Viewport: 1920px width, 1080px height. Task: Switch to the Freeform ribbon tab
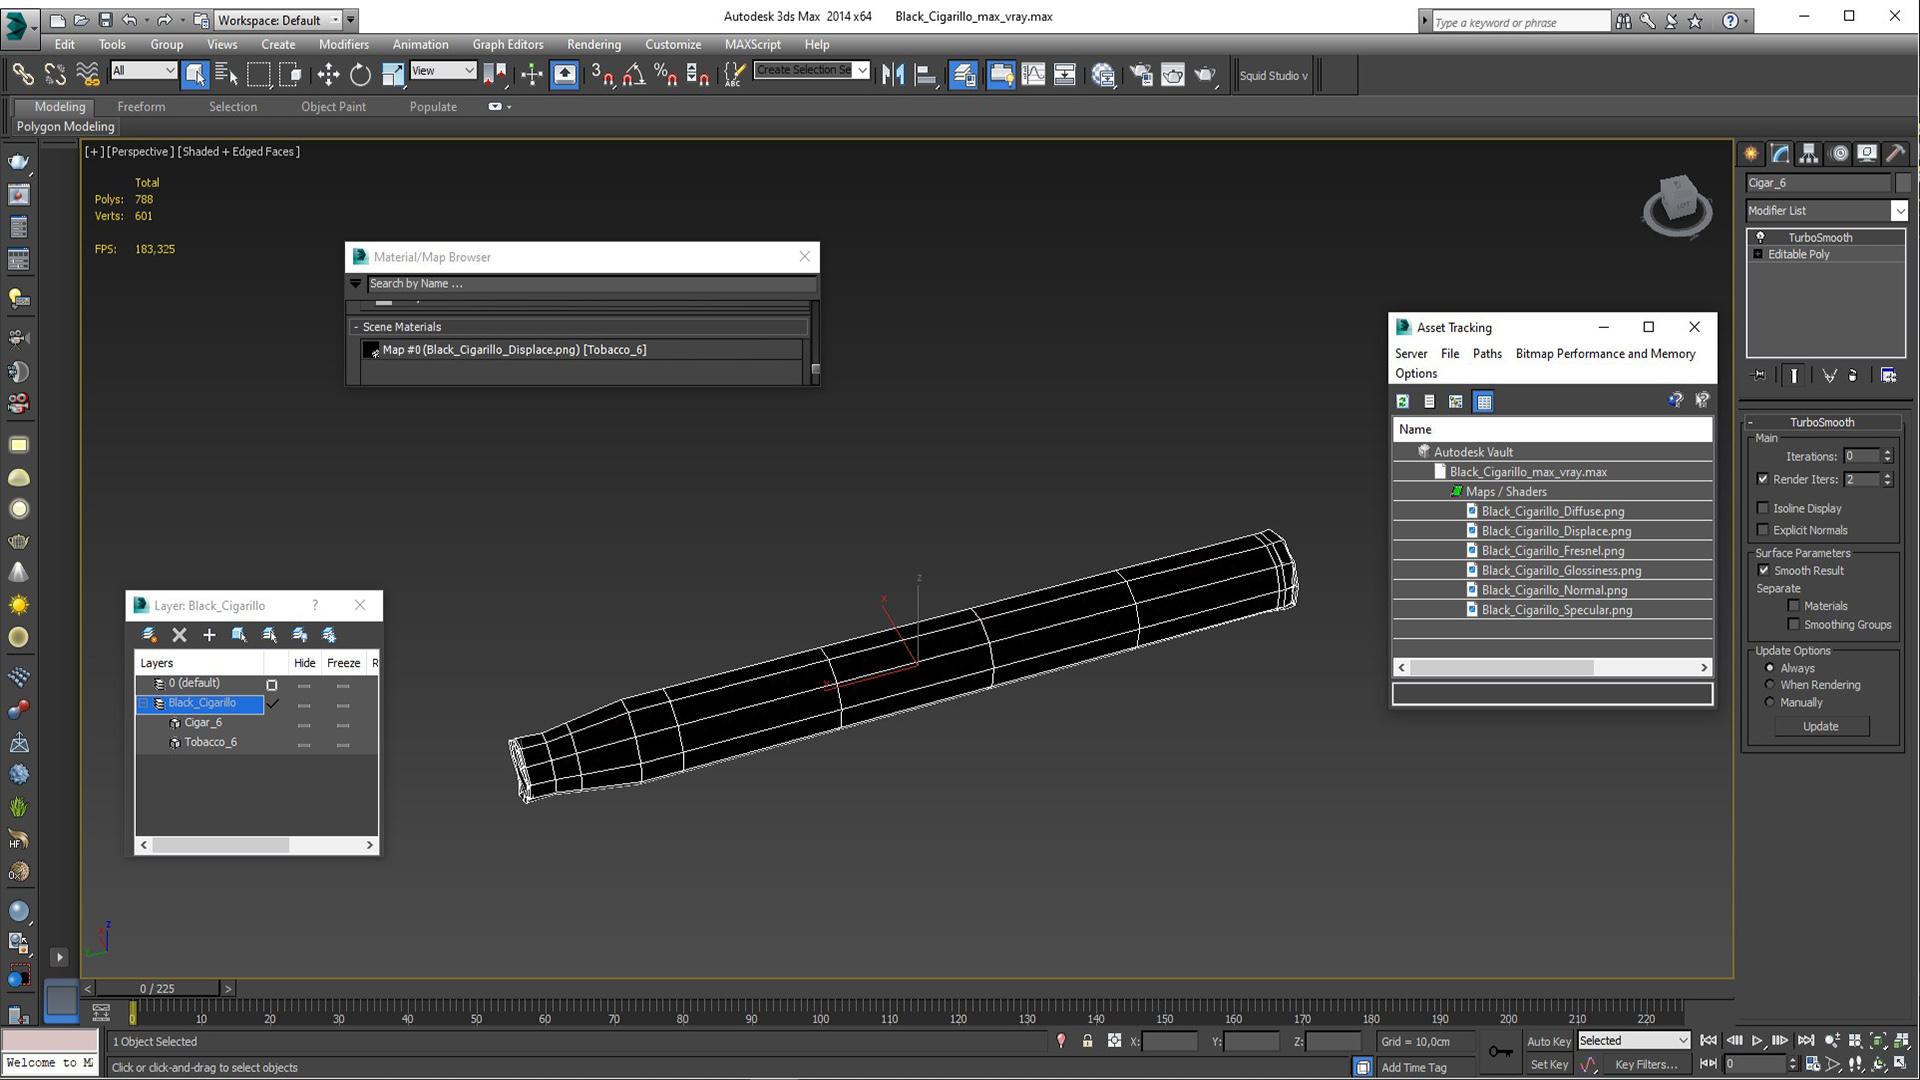tap(141, 106)
